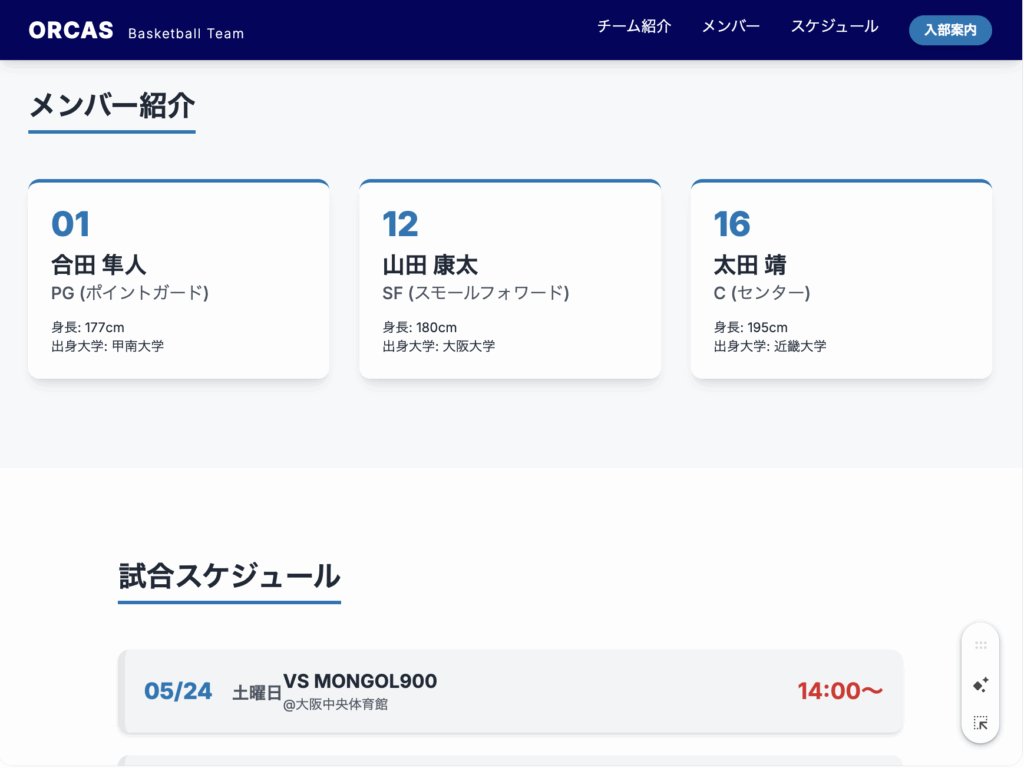Click the 14:00〜 match start time
The width and height of the screenshot is (1024, 768).
(840, 691)
